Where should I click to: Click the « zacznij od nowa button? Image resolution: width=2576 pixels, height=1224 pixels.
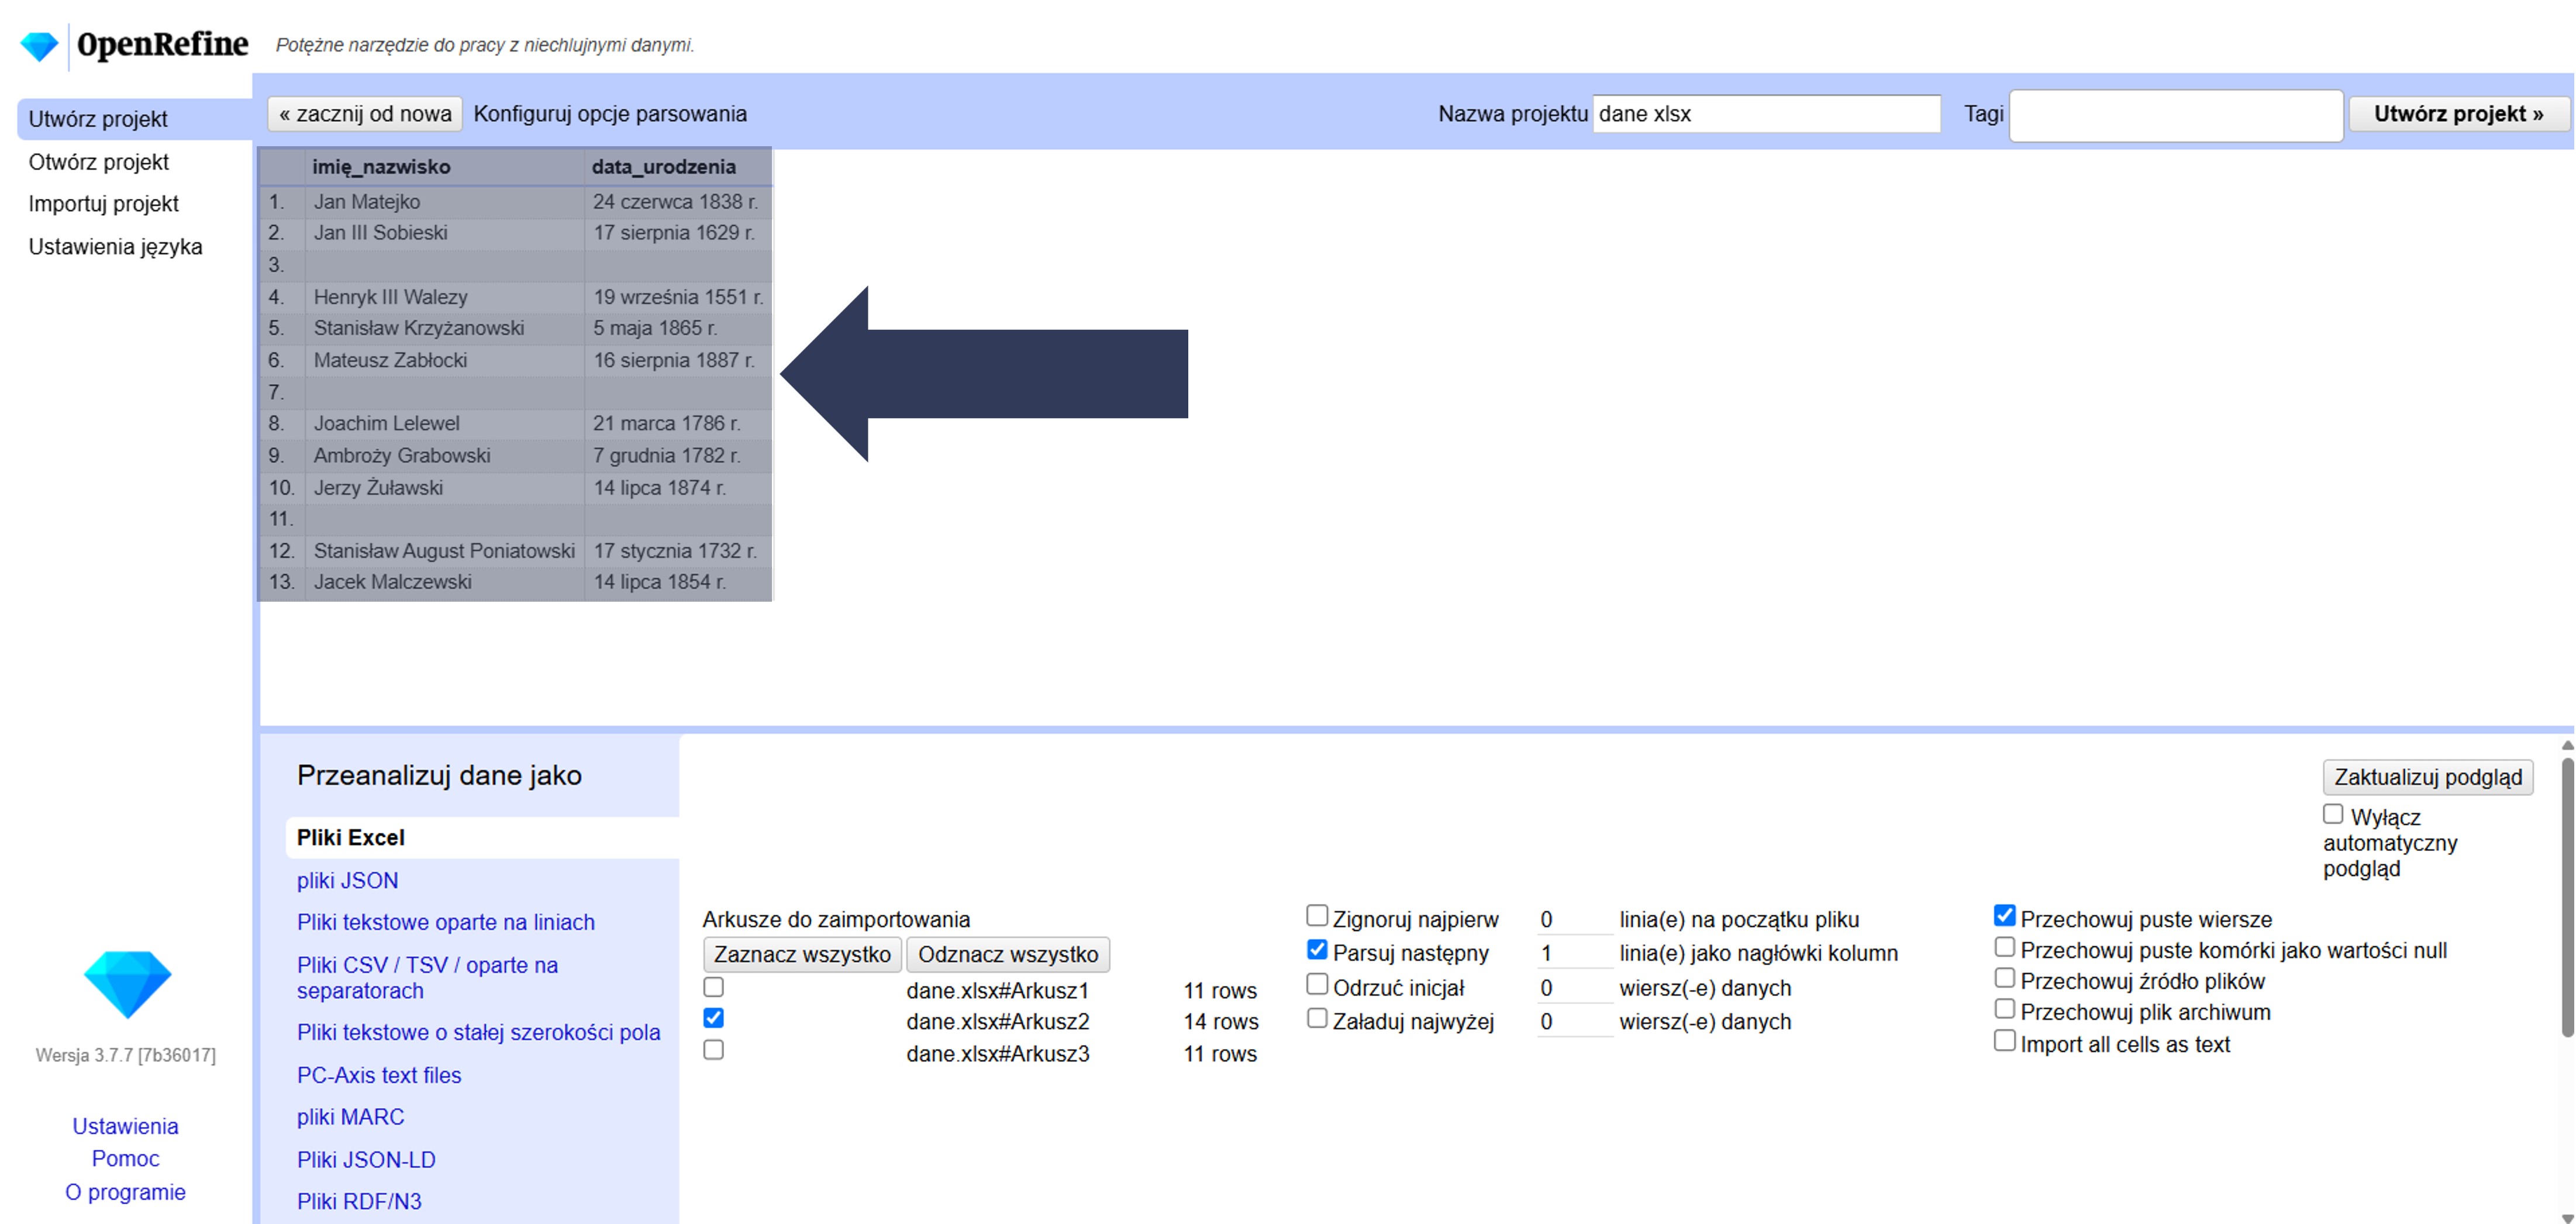(x=365, y=114)
